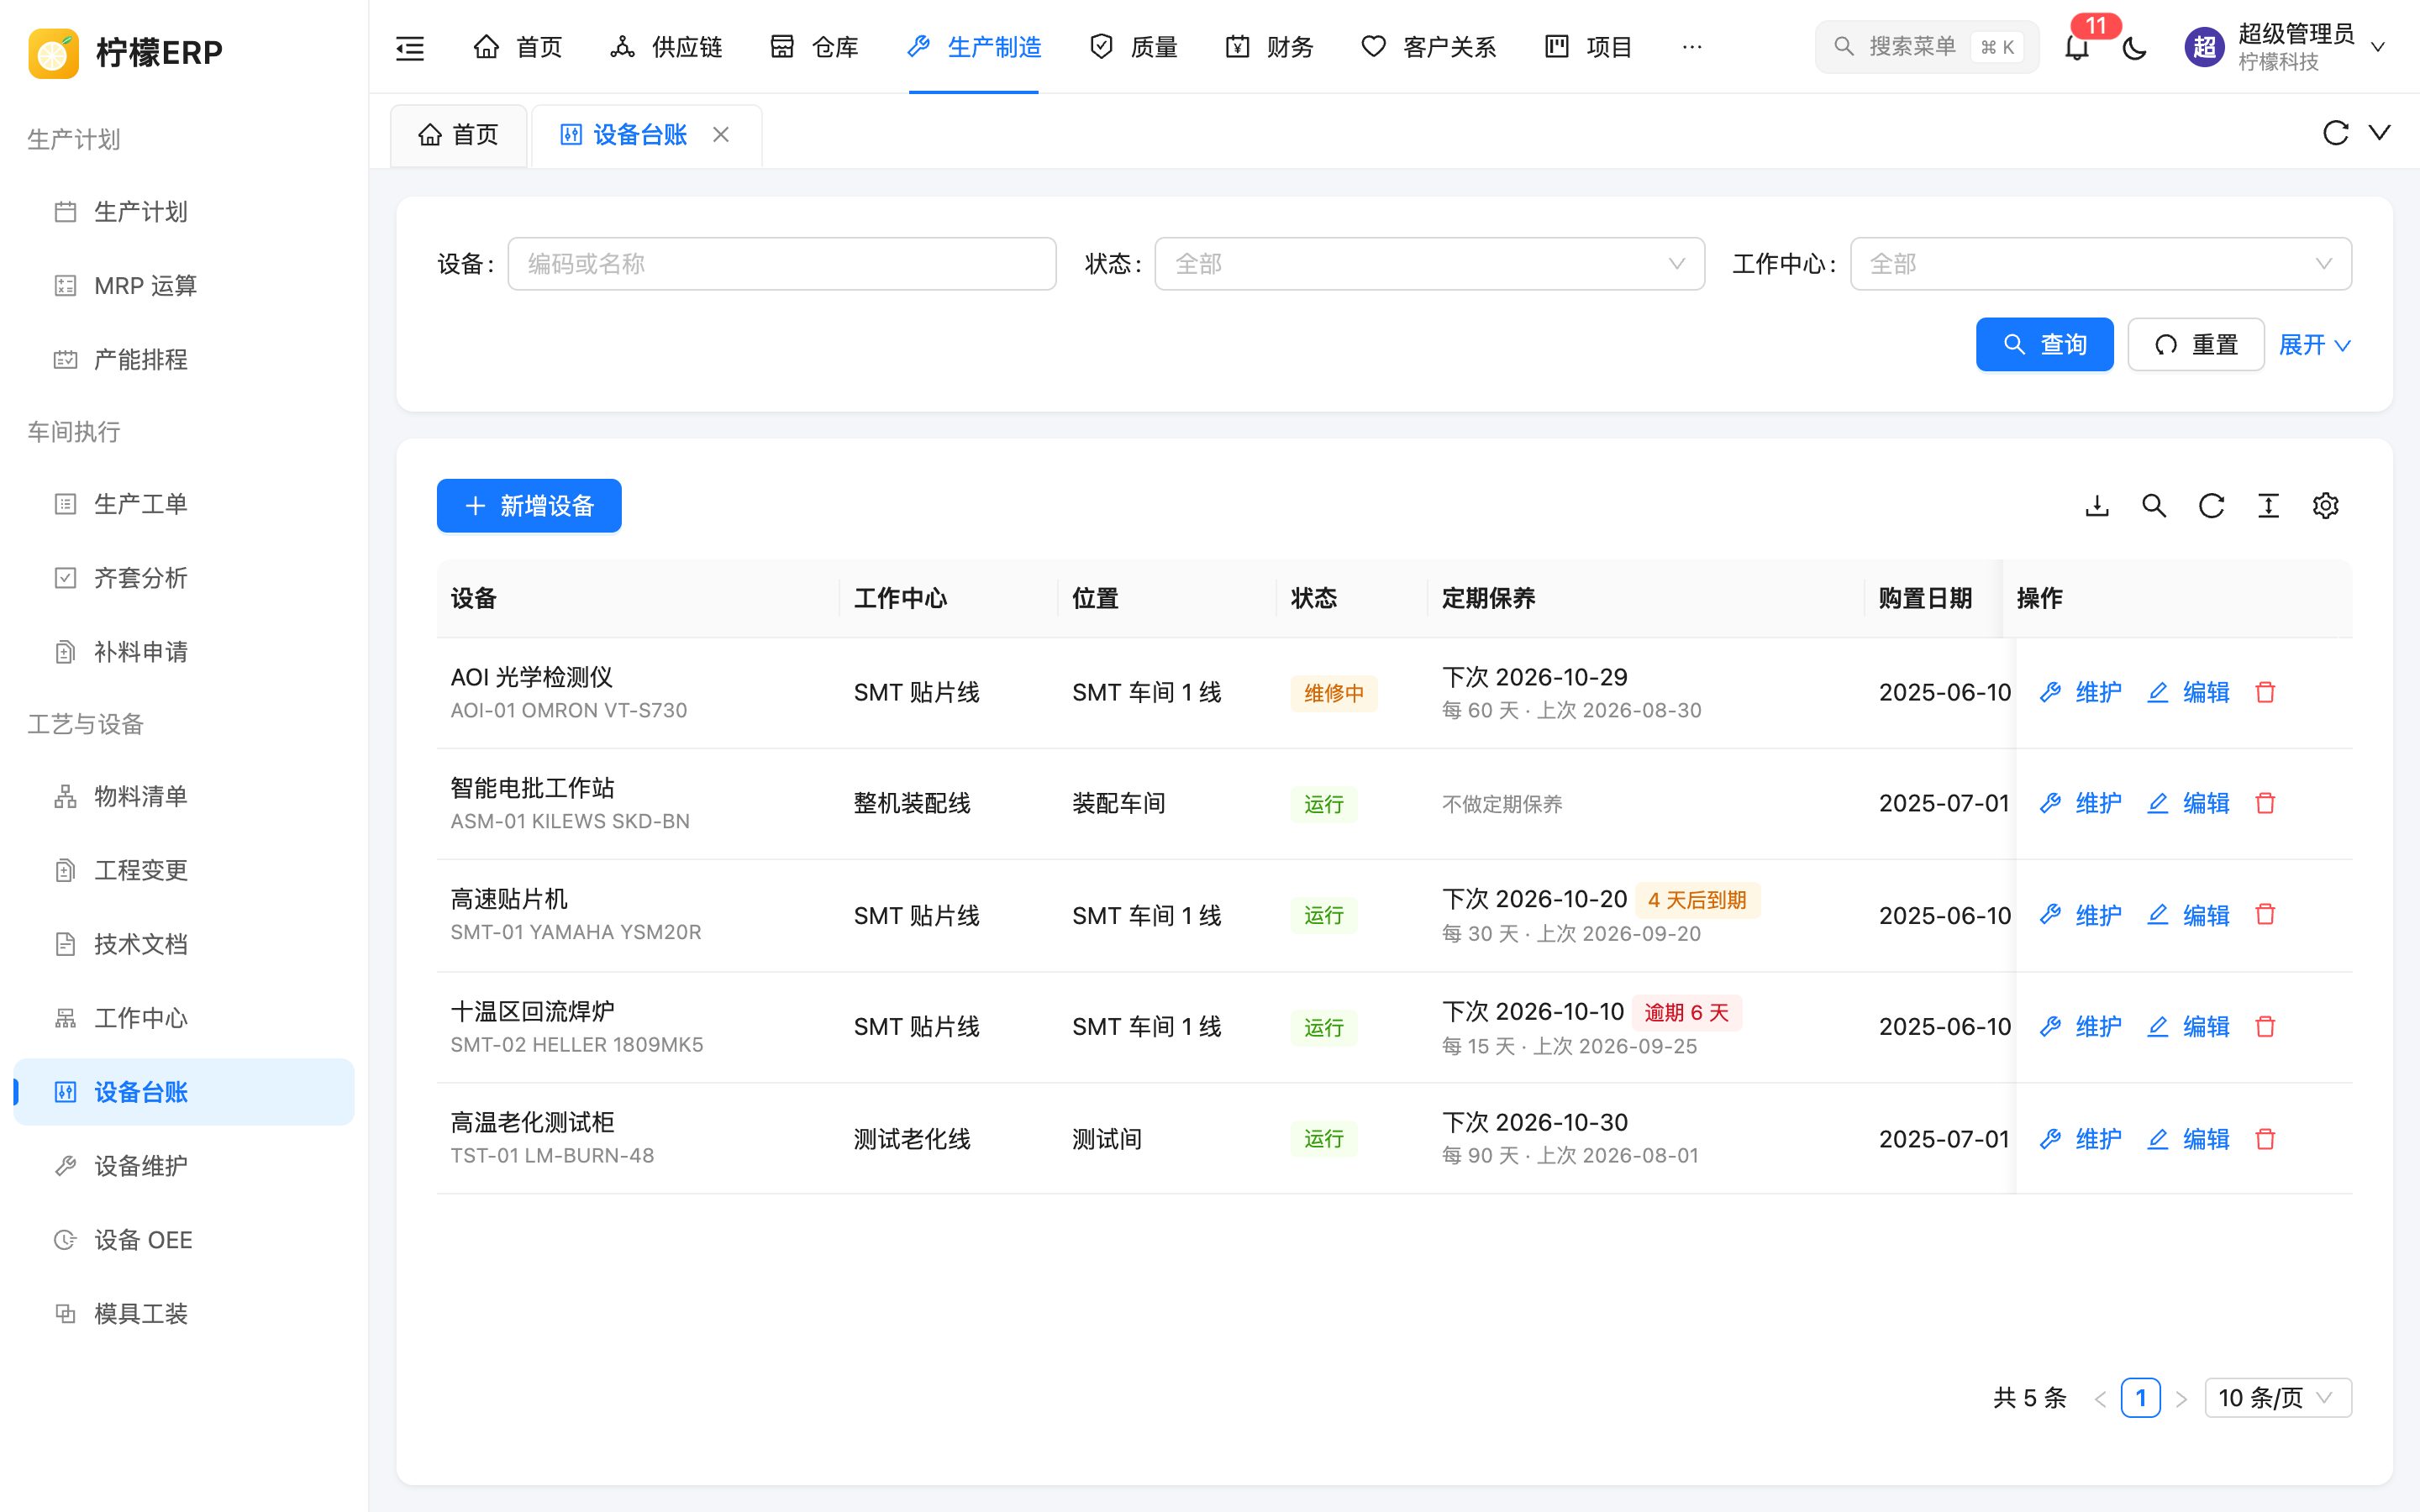Viewport: 2420px width, 1512px height.
Task: Open the notification bell
Action: point(2077,47)
